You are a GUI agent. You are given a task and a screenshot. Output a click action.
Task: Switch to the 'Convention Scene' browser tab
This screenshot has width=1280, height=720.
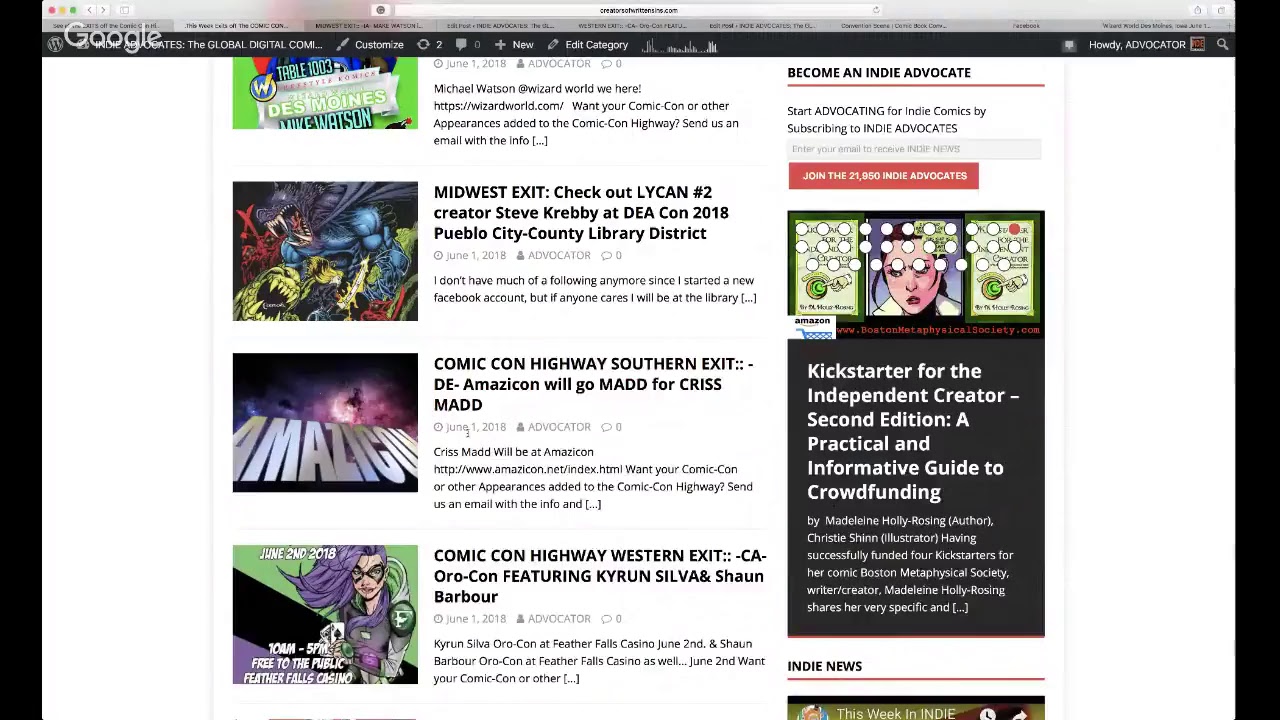[x=894, y=26]
